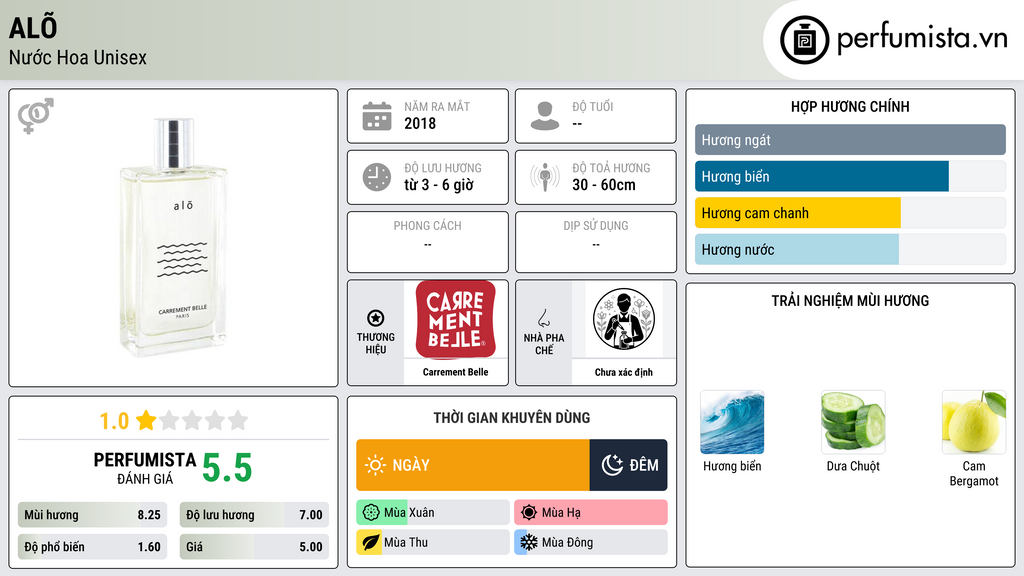Click the perfumer illustration above Chưa xác định
Viewport: 1024px width, 576px height.
[x=624, y=319]
